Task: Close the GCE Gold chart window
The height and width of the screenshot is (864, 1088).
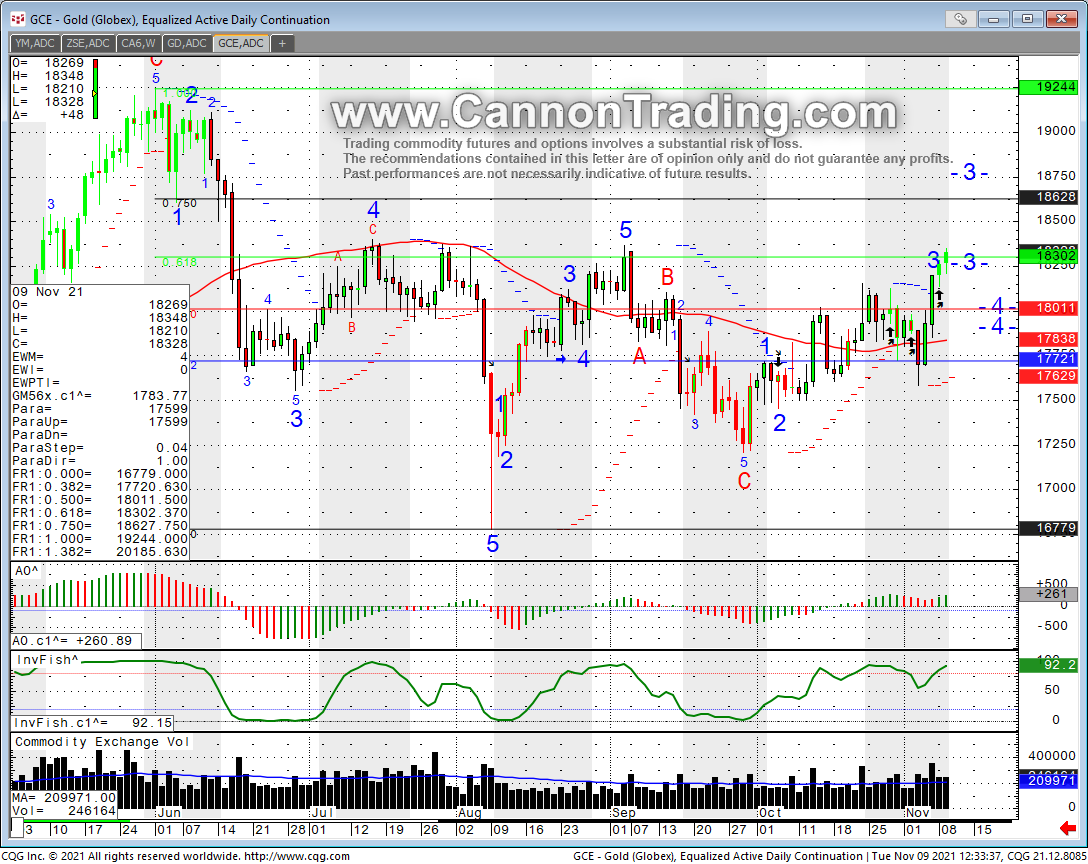Action: (x=1062, y=19)
